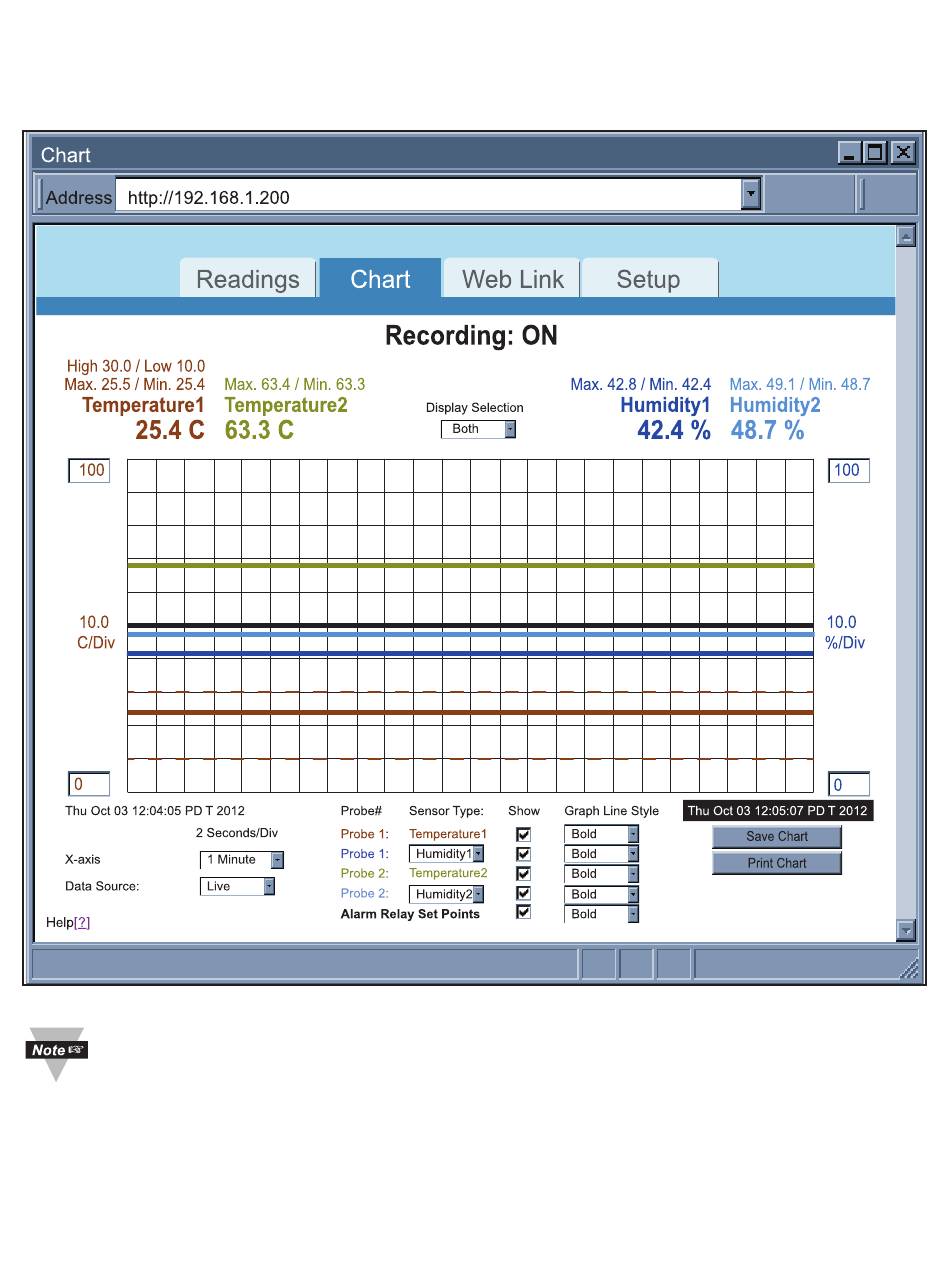Click the Save Chart button
The height and width of the screenshot is (1282, 950).
coord(777,836)
